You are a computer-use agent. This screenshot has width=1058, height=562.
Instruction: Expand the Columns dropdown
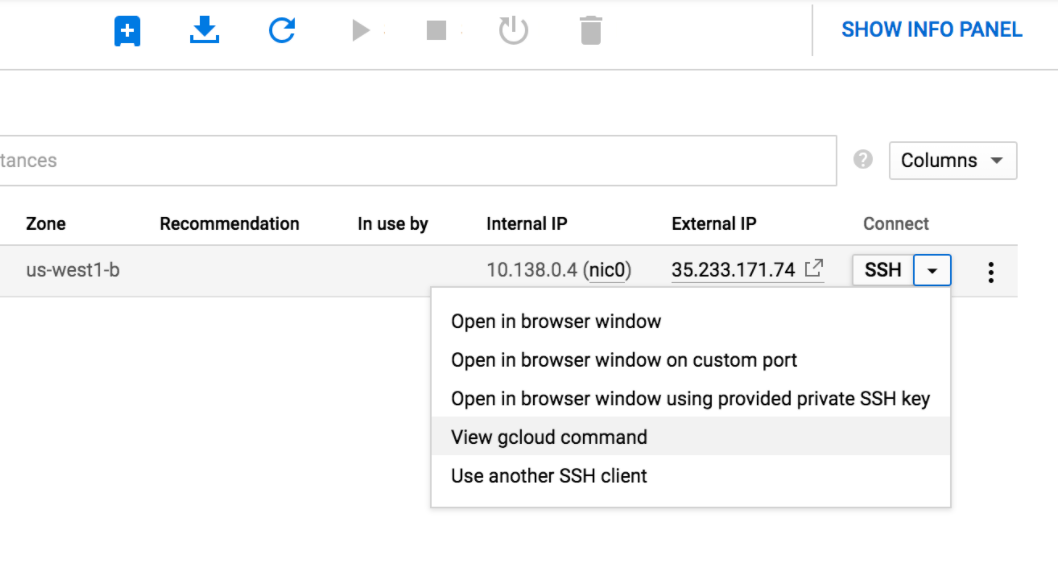click(x=952, y=160)
